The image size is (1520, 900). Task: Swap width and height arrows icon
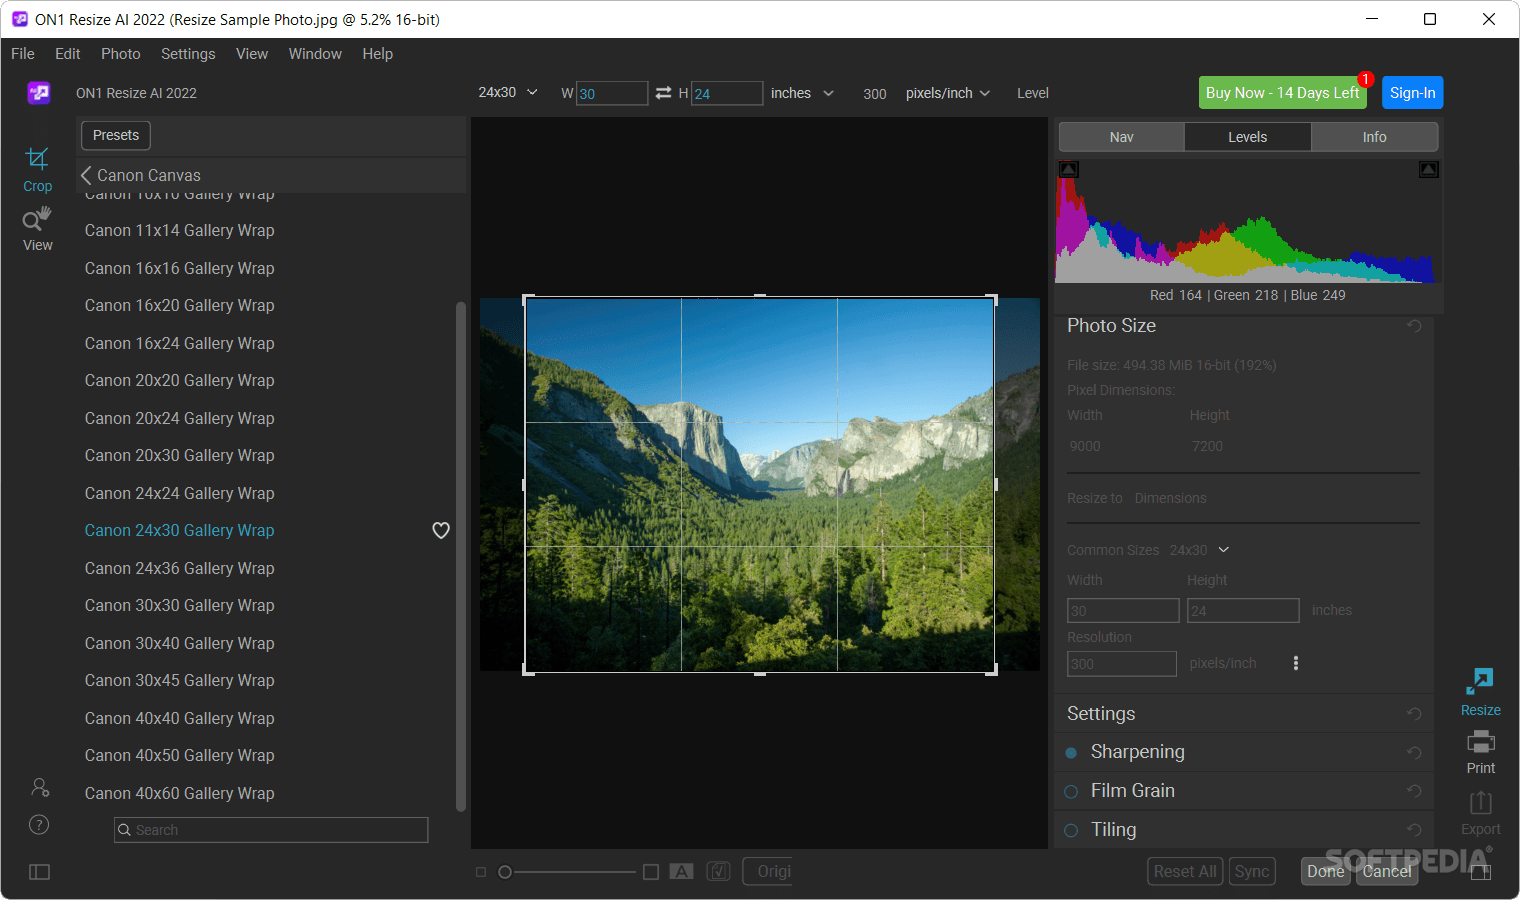coord(664,93)
